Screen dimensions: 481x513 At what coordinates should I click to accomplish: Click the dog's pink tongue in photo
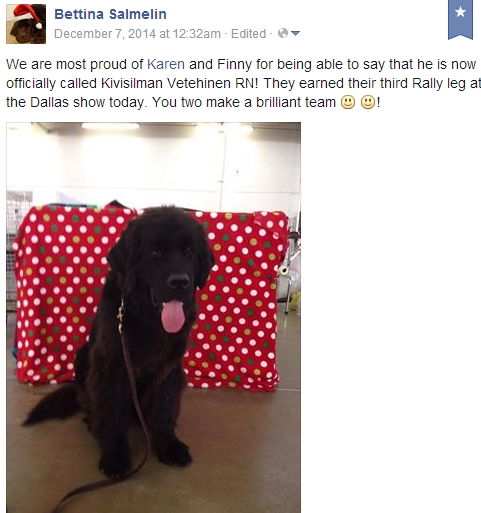[x=173, y=316]
